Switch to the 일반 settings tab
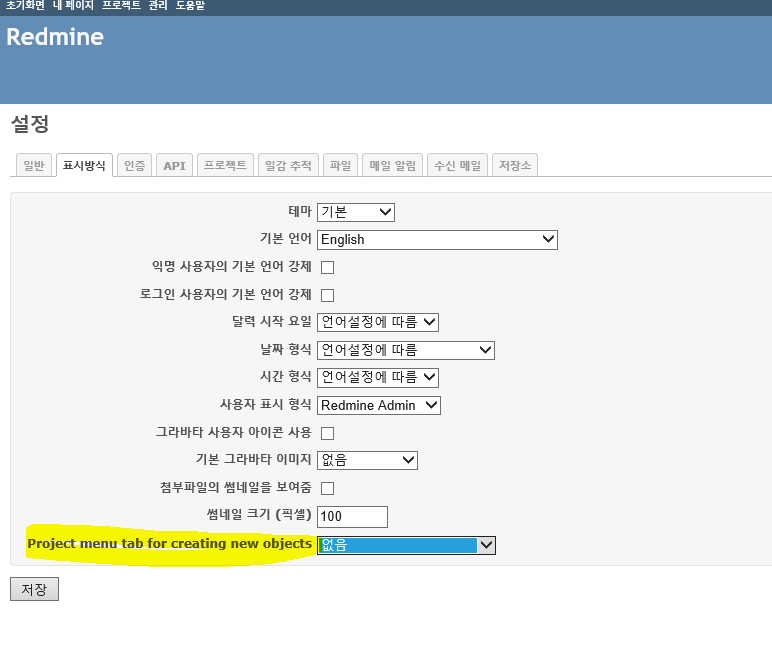 tap(33, 166)
